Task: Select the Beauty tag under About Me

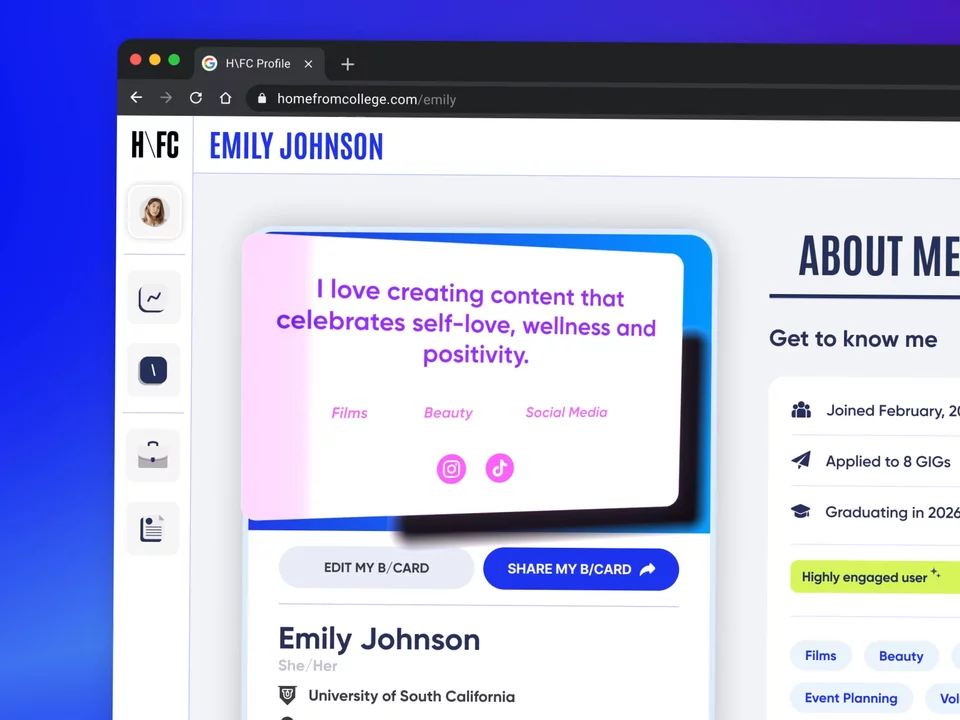Action: point(901,656)
